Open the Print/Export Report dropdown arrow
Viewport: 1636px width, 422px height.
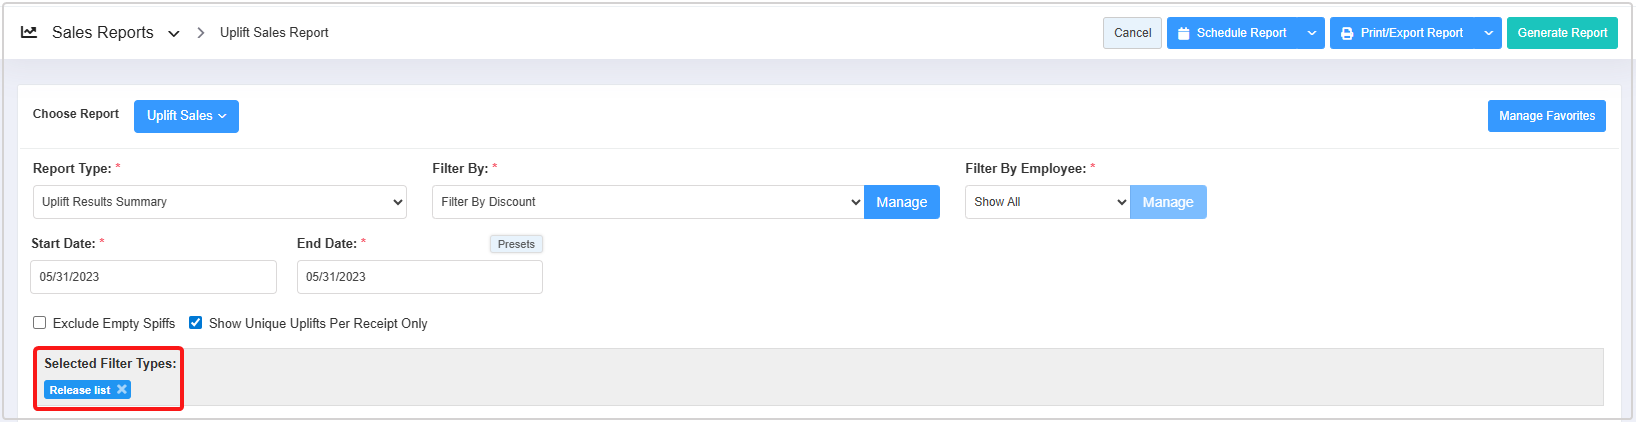click(1488, 33)
